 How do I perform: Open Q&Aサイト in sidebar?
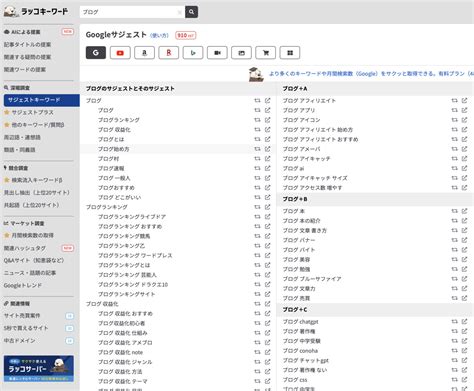click(x=34, y=260)
